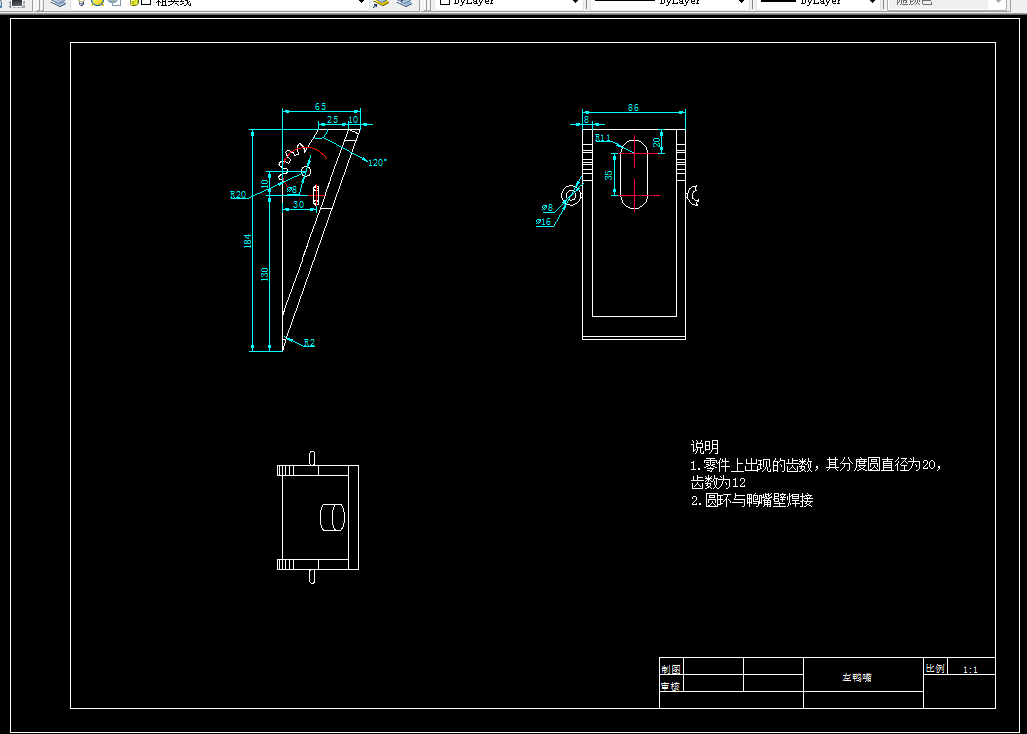The image size is (1027, 734).
Task: Select note 2.圆环与鸭嘴壁焊接
Action: tap(752, 500)
